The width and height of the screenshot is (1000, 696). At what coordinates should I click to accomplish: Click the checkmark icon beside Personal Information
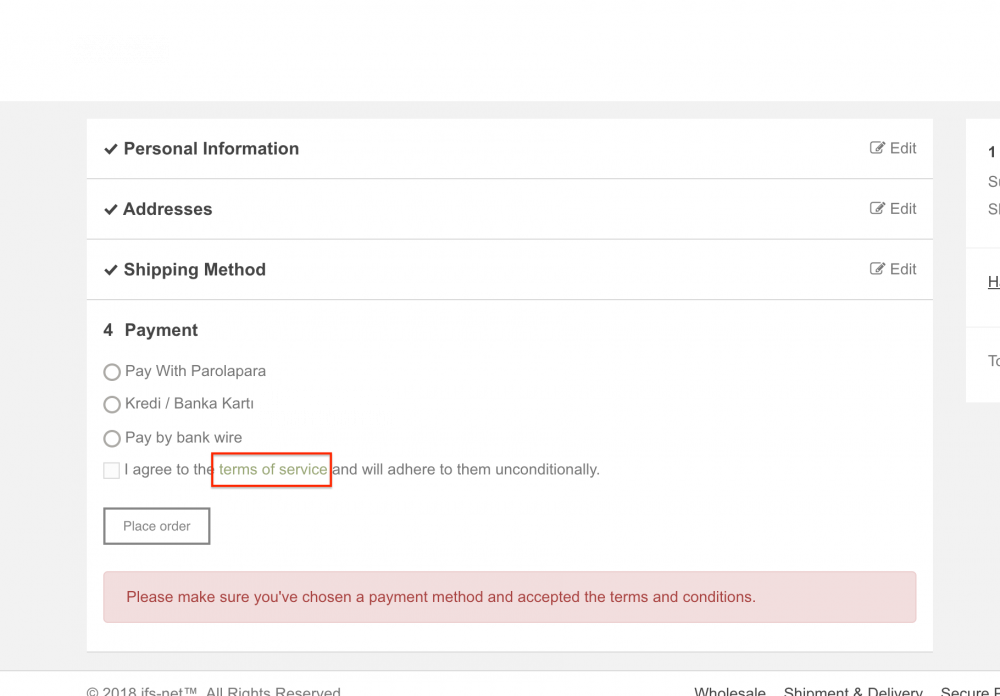pos(111,149)
